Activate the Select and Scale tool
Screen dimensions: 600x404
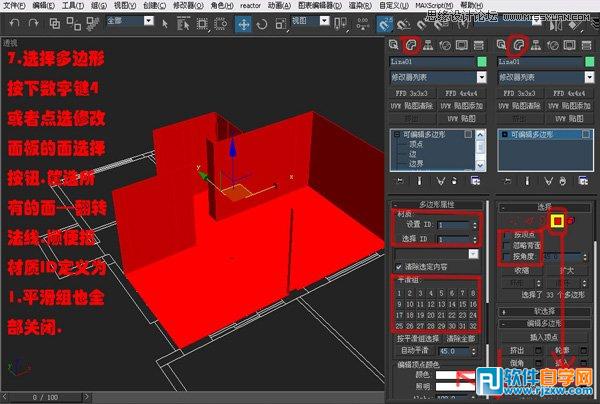click(x=280, y=25)
